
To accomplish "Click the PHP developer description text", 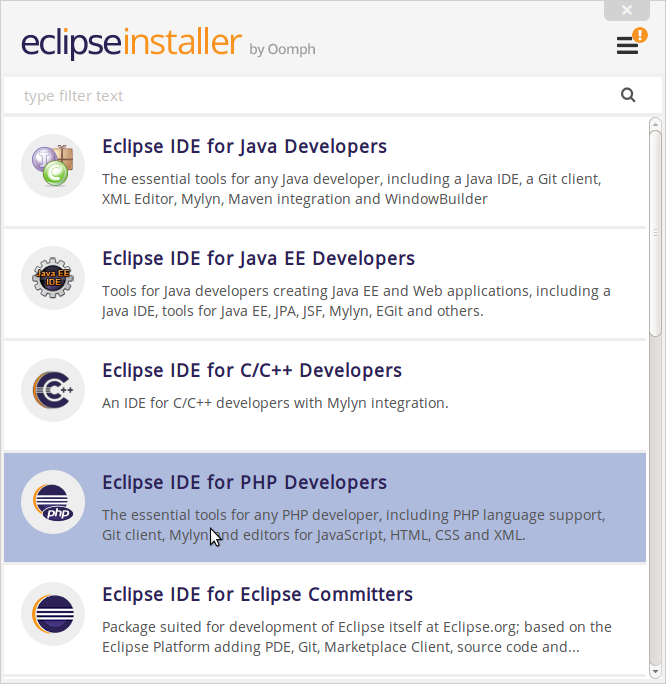I will click(353, 525).
